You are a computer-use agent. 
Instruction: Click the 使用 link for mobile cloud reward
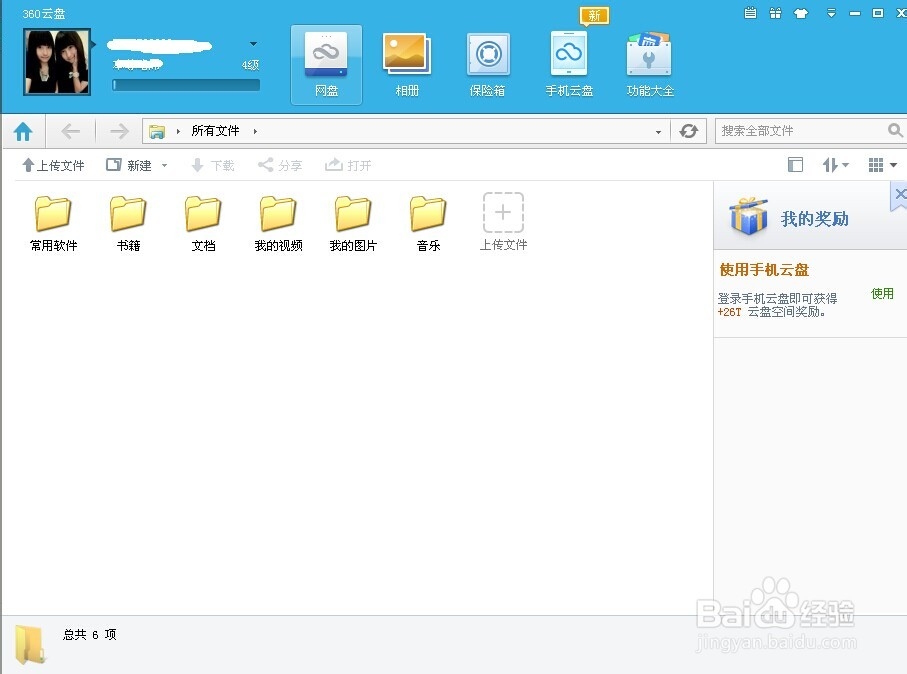coord(883,293)
